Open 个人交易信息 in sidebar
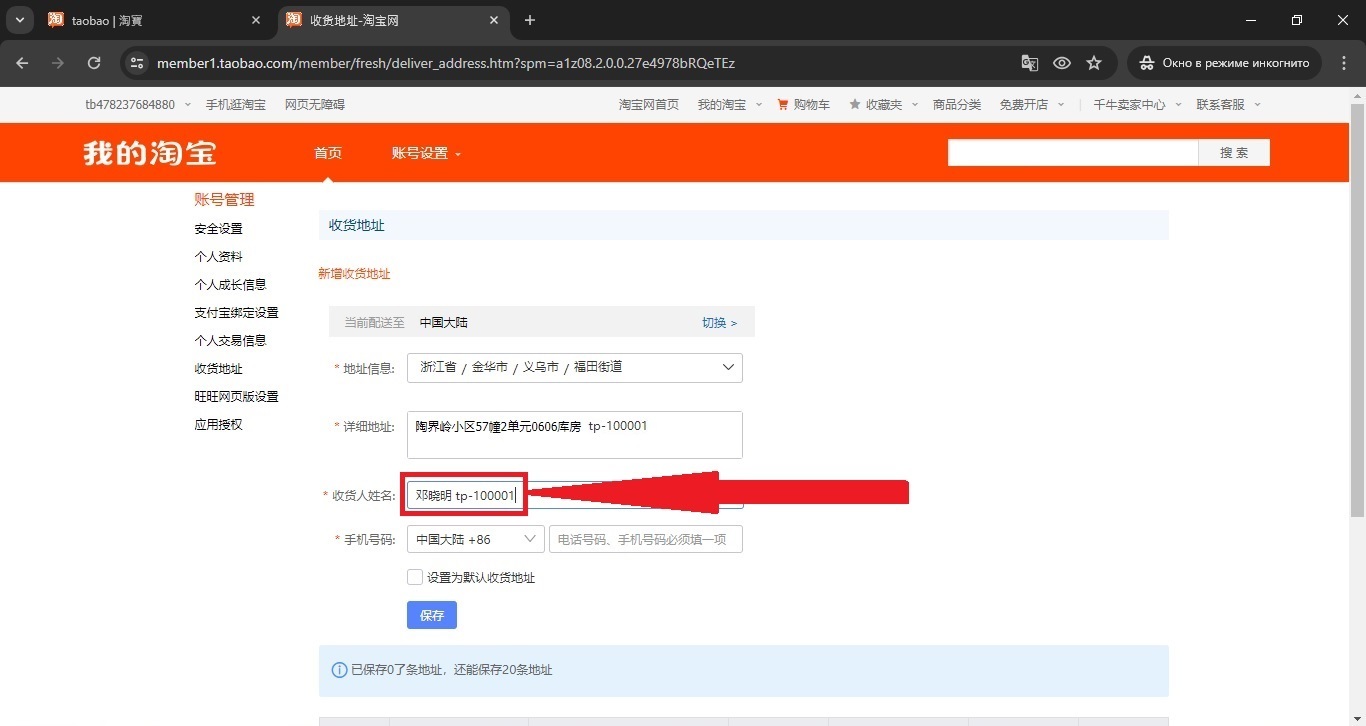Viewport: 1366px width, 726px height. pos(230,341)
